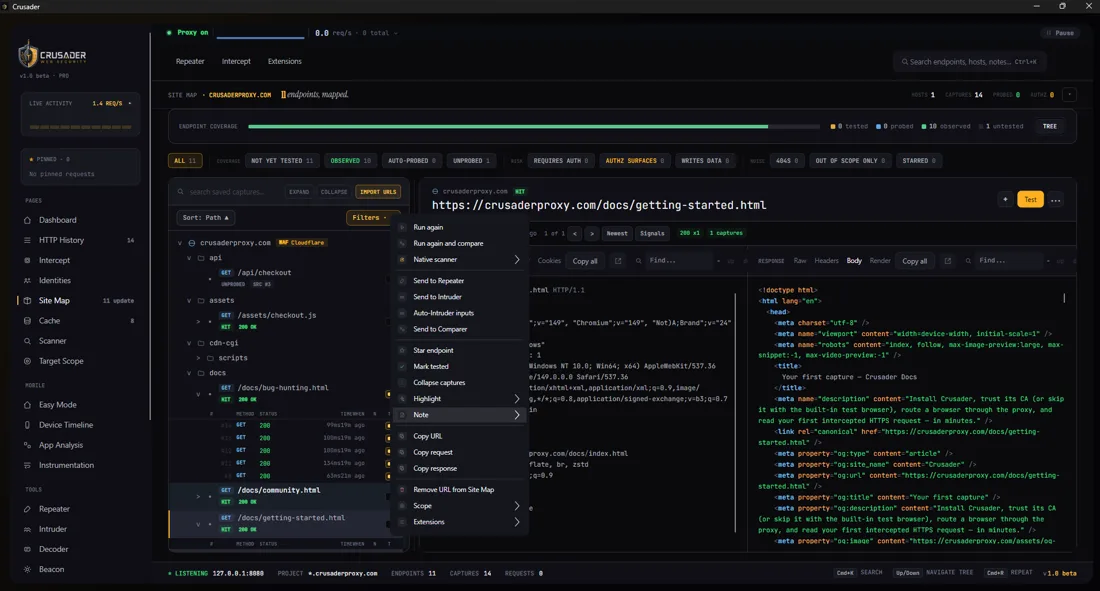Click the yellow Test button
This screenshot has width=1100, height=591.
pyautogui.click(x=1030, y=199)
